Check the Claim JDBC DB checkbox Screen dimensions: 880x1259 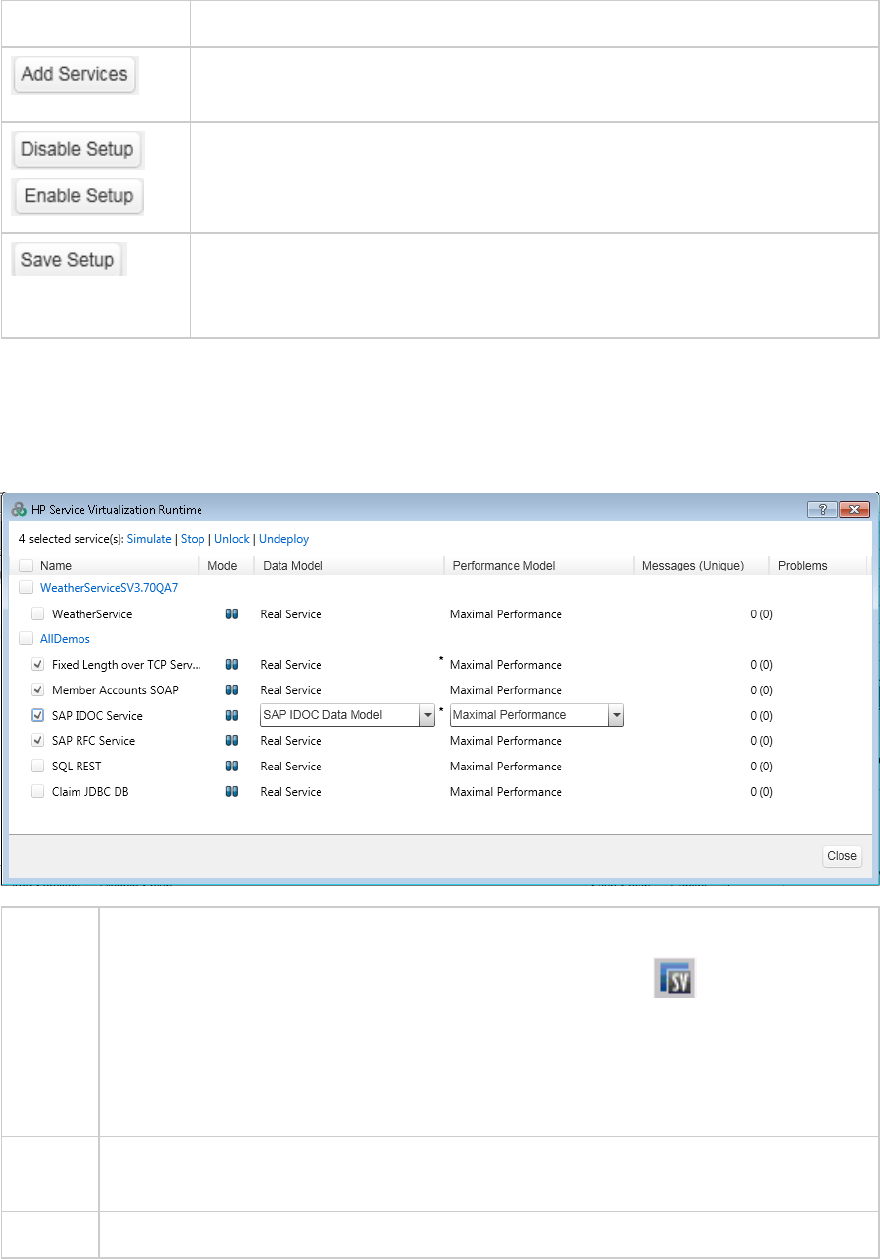[38, 791]
